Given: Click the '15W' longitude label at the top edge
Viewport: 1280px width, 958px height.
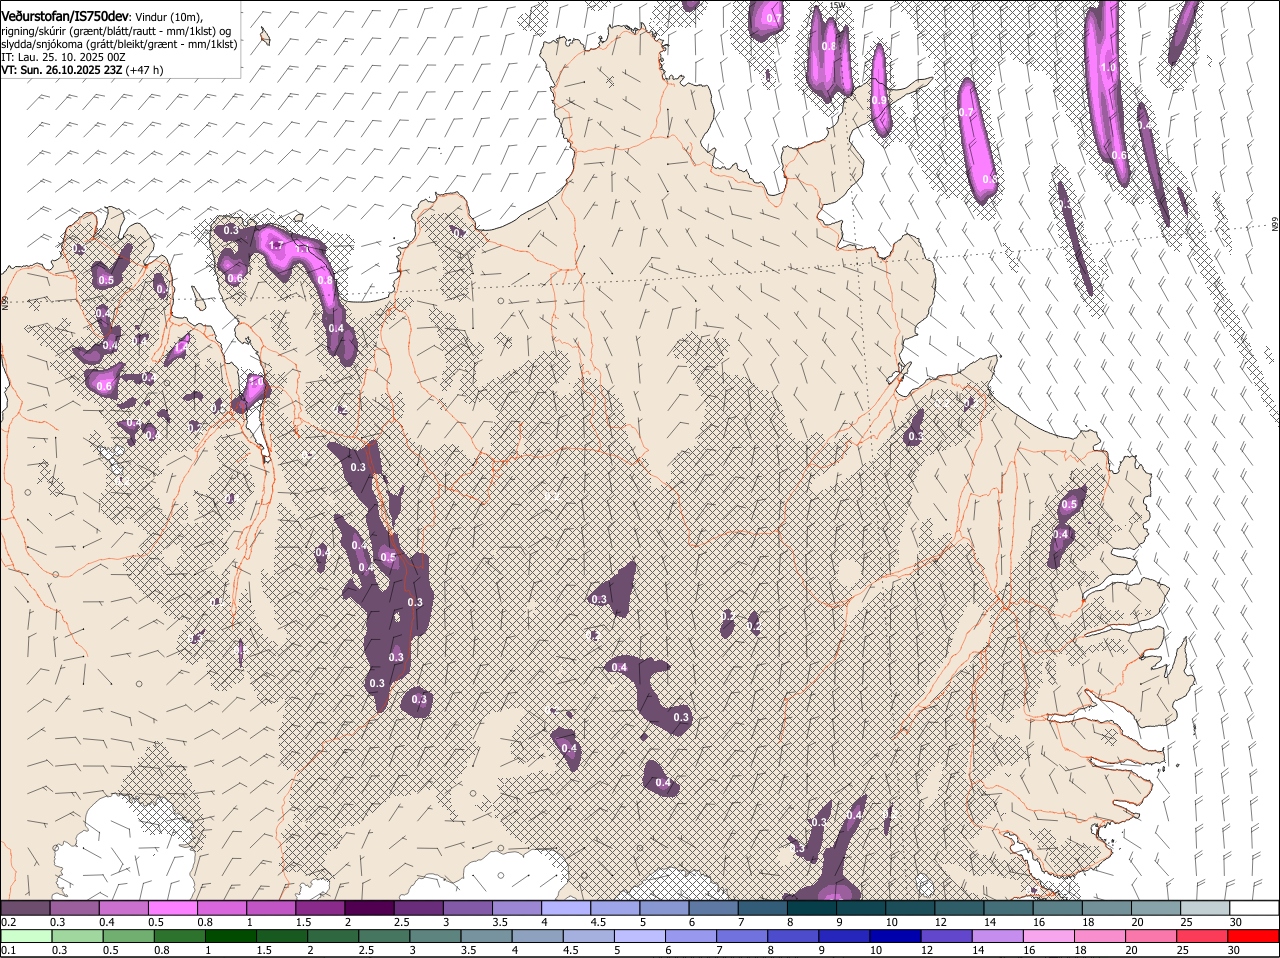Looking at the screenshot, I should tap(837, 6).
